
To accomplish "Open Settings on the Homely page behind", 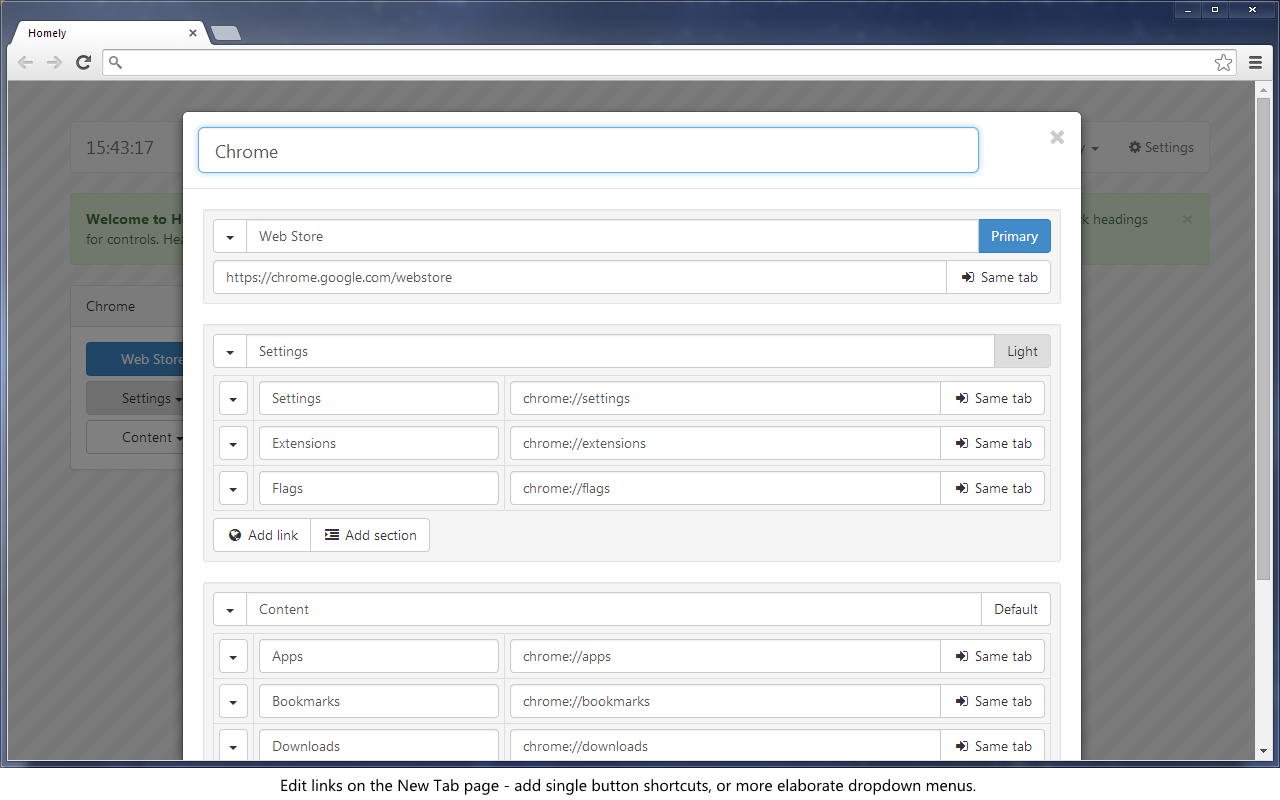I will coord(1161,147).
